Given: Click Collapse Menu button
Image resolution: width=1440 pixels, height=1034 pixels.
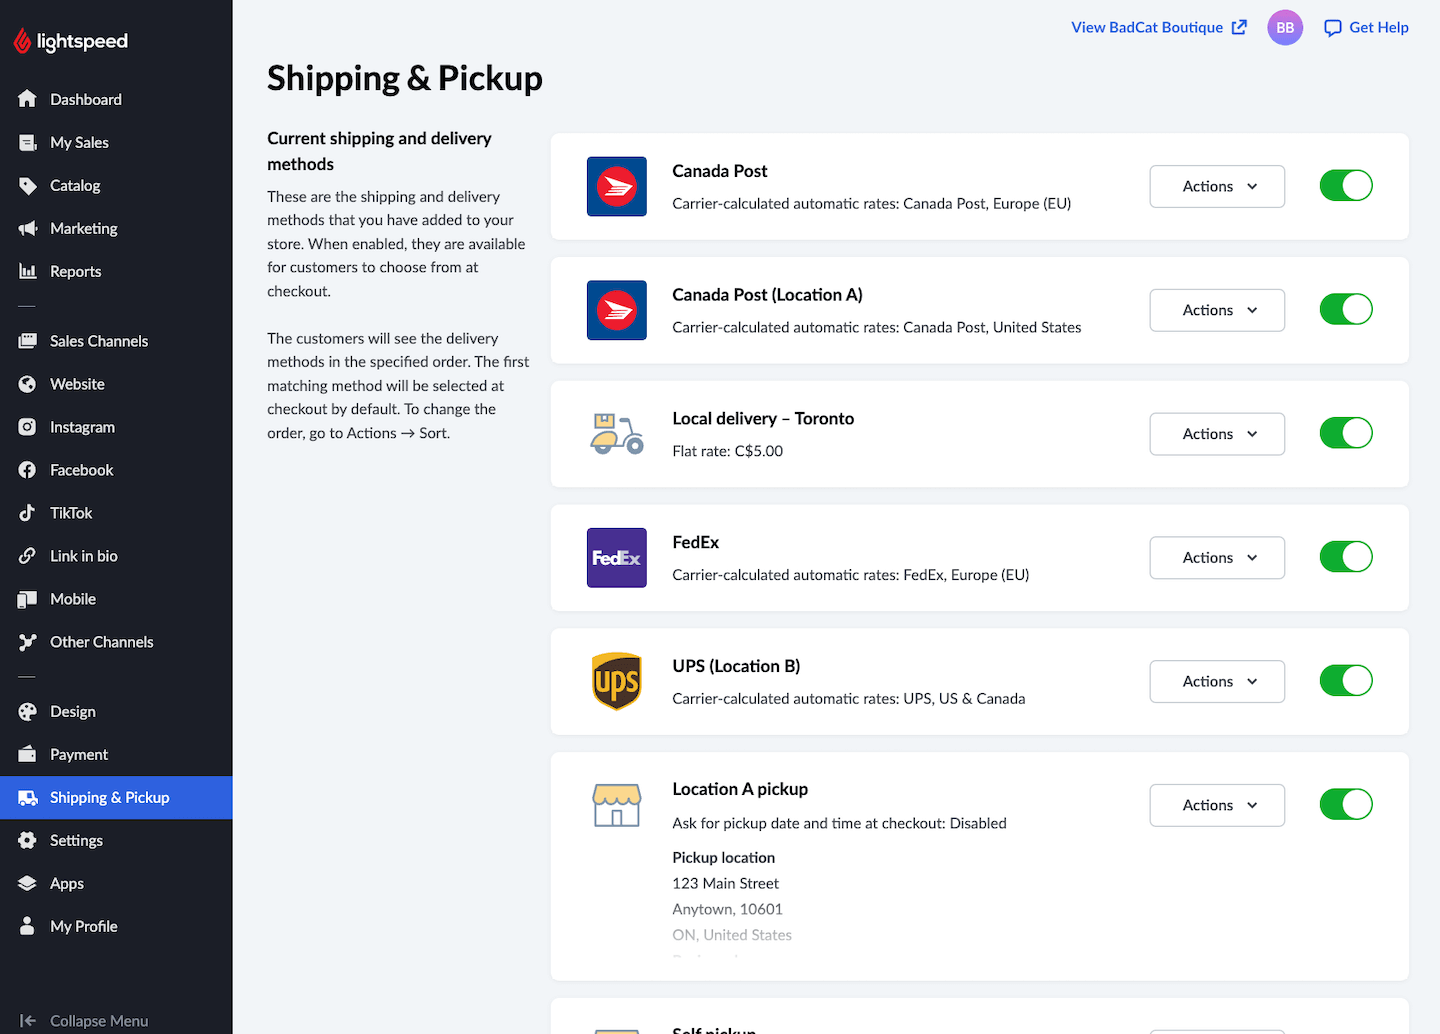Looking at the screenshot, I should point(84,1020).
